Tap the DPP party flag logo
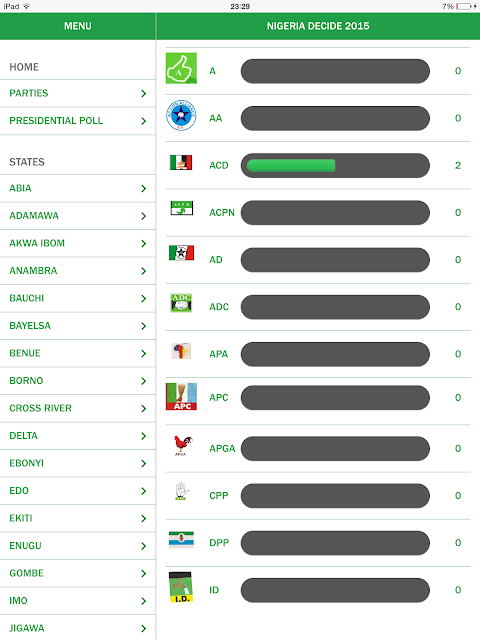 click(x=181, y=540)
